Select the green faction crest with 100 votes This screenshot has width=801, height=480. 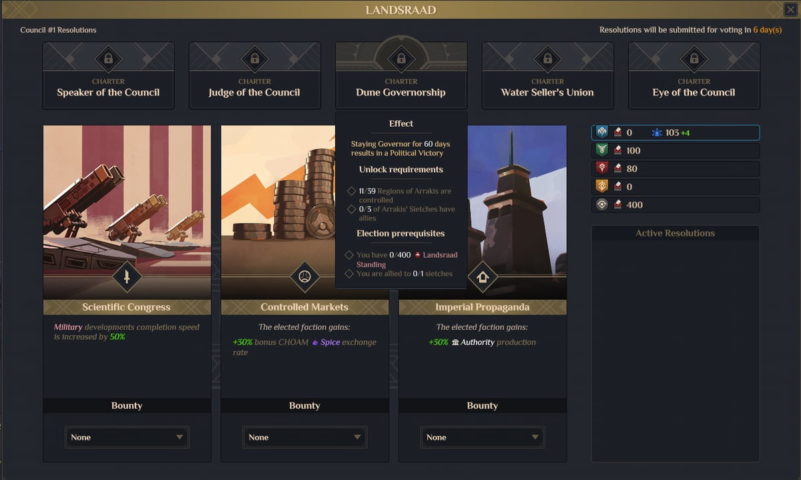tap(602, 150)
